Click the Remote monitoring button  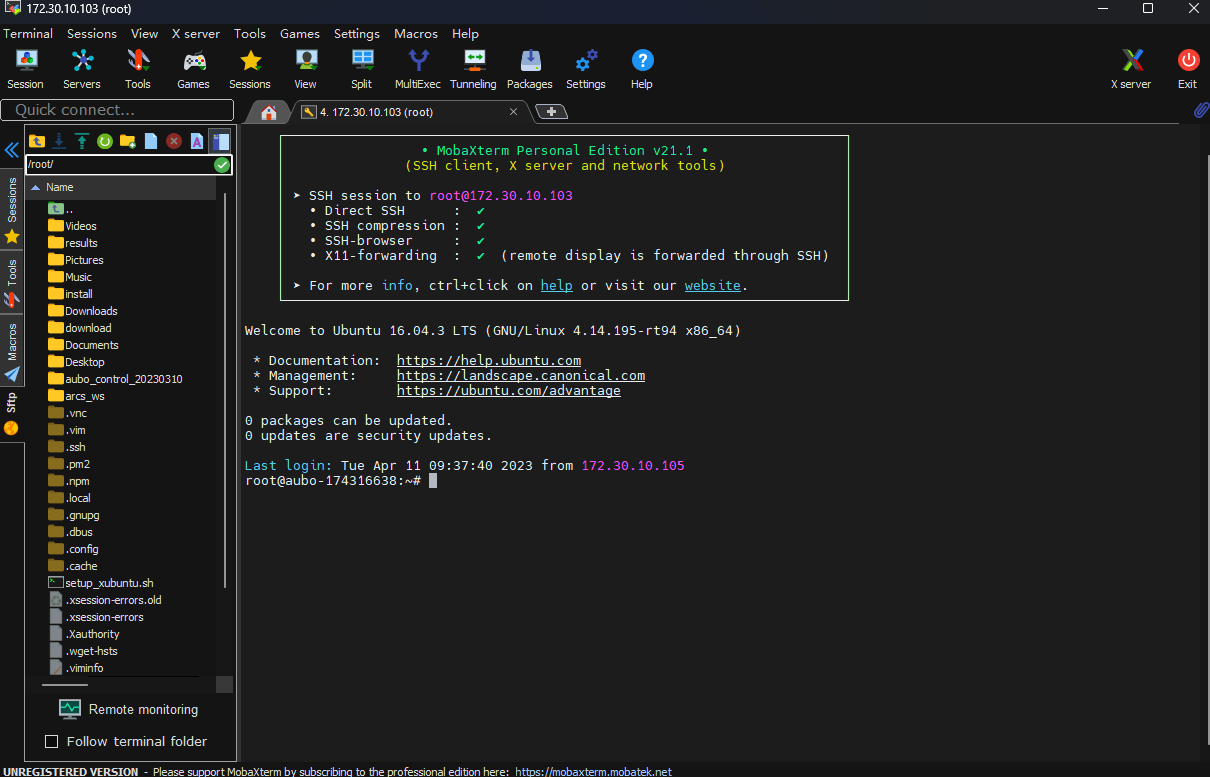click(x=128, y=709)
